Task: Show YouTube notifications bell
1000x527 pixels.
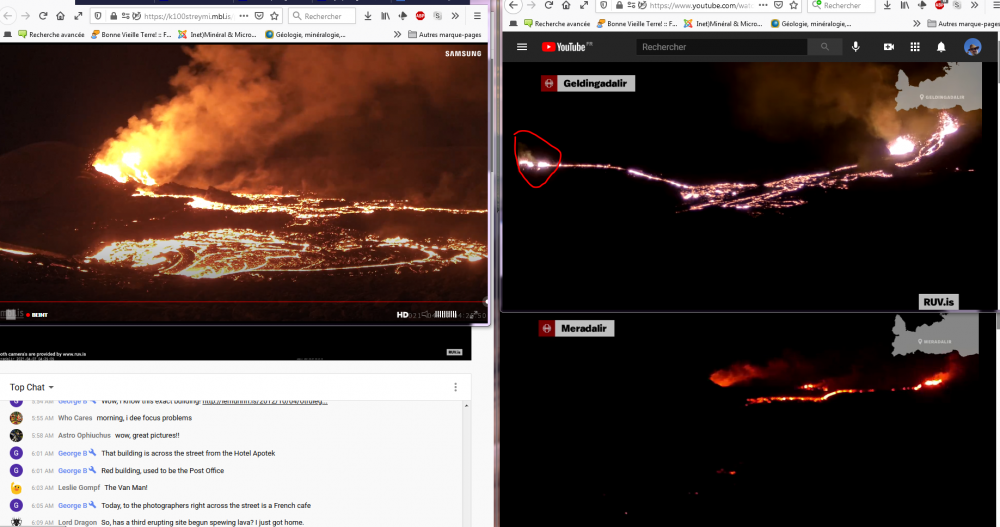Action: click(x=941, y=47)
